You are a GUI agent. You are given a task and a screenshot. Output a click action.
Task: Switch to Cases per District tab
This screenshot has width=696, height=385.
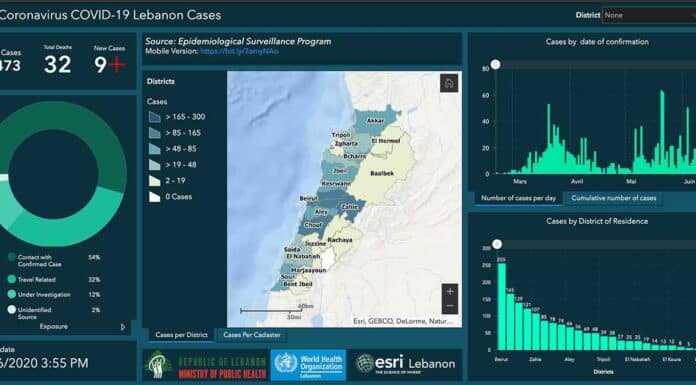coord(181,335)
